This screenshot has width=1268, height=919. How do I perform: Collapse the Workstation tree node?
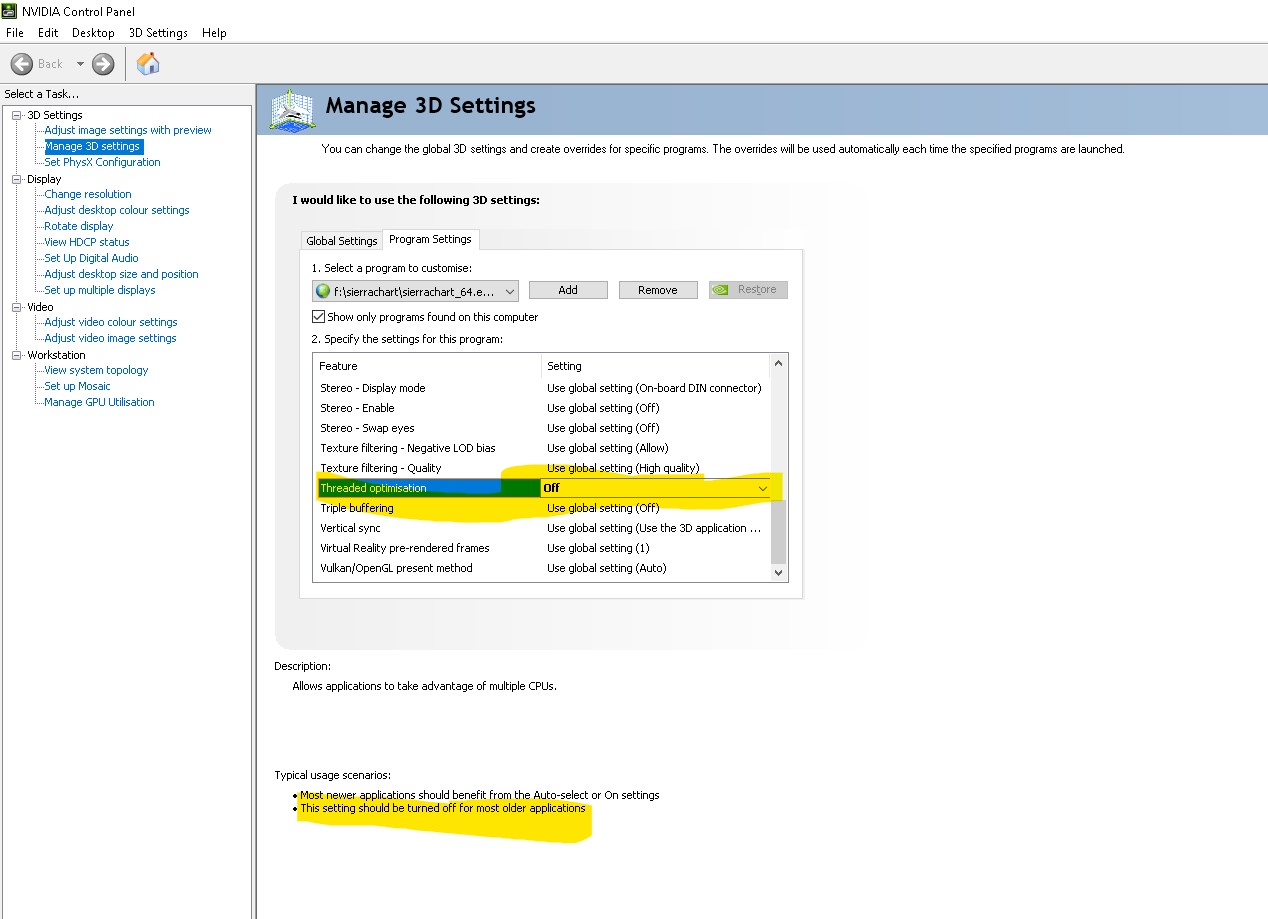[x=17, y=355]
